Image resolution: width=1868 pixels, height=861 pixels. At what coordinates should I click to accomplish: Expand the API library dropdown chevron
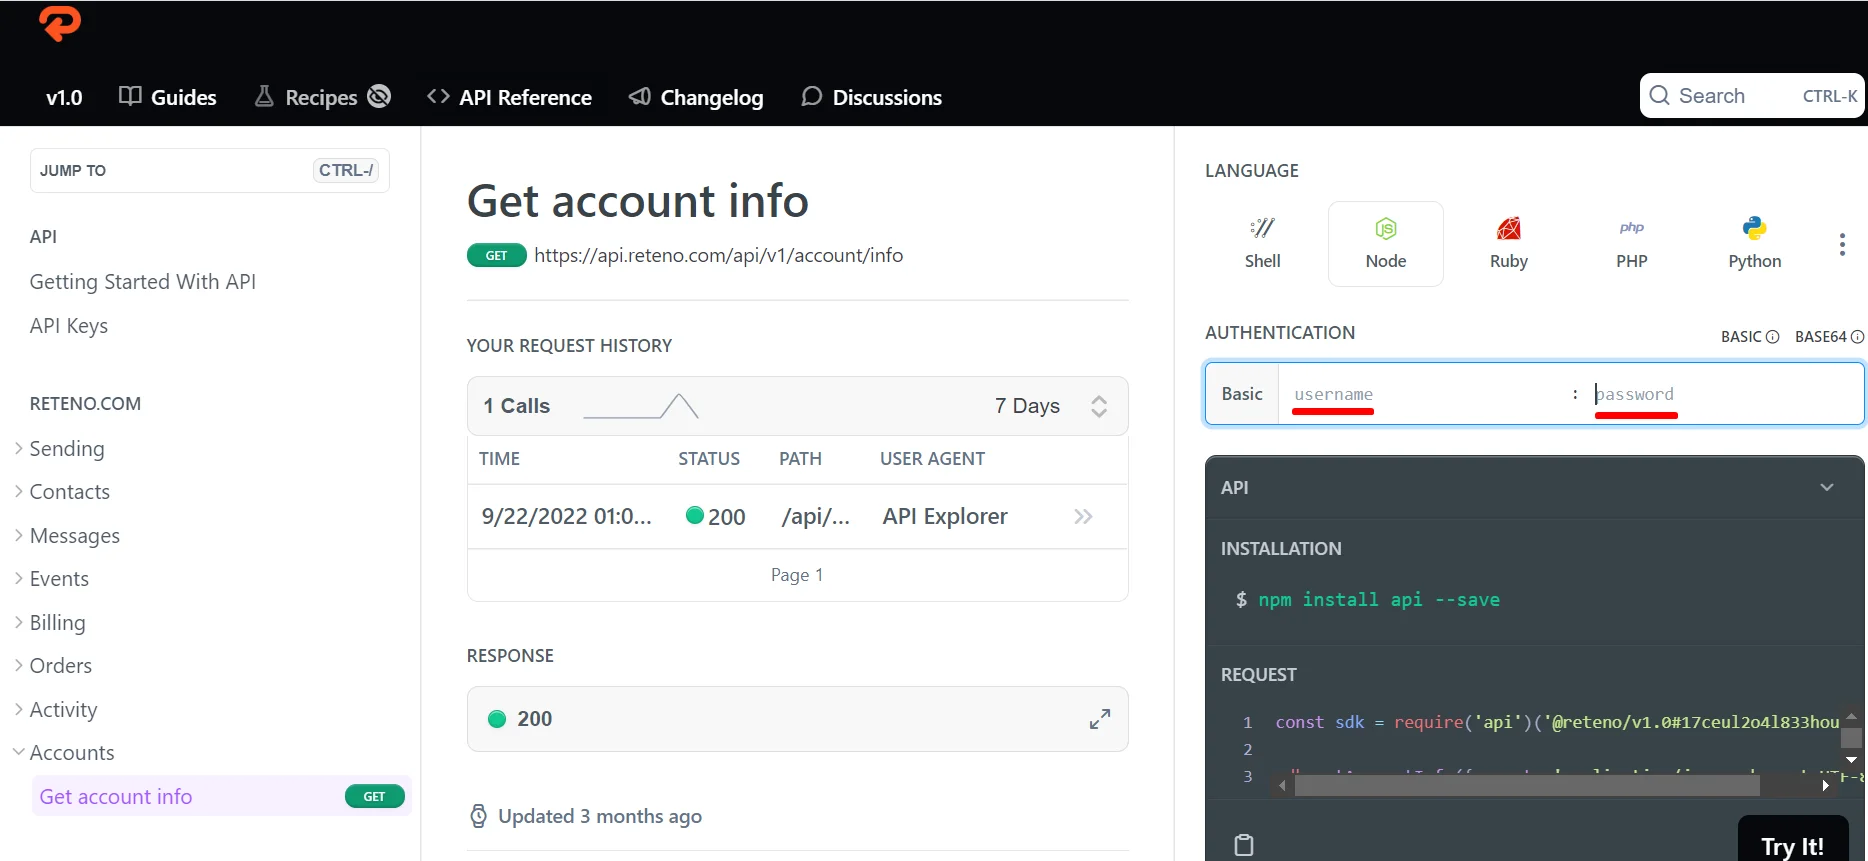1827,488
